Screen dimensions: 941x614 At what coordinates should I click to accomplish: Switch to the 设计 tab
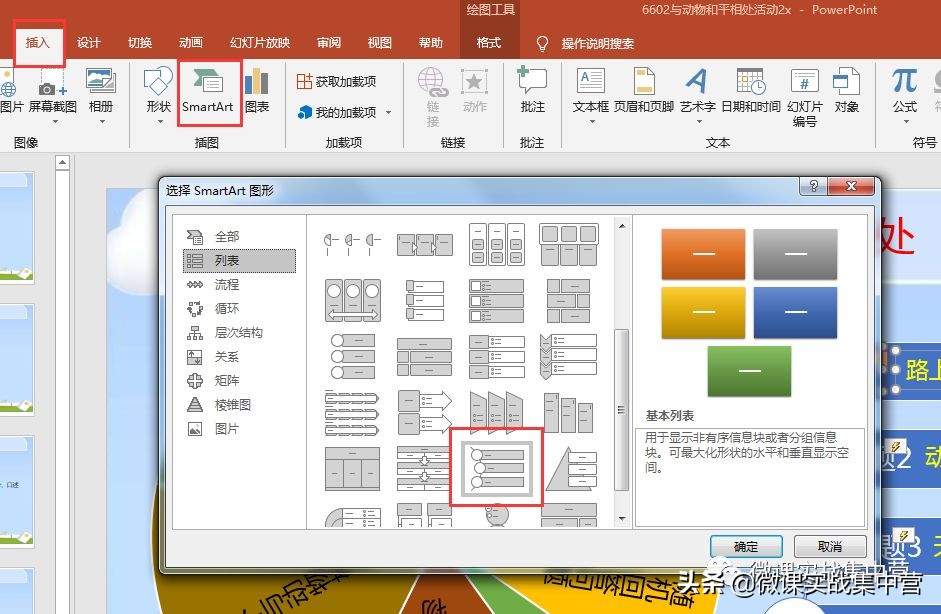(x=88, y=43)
